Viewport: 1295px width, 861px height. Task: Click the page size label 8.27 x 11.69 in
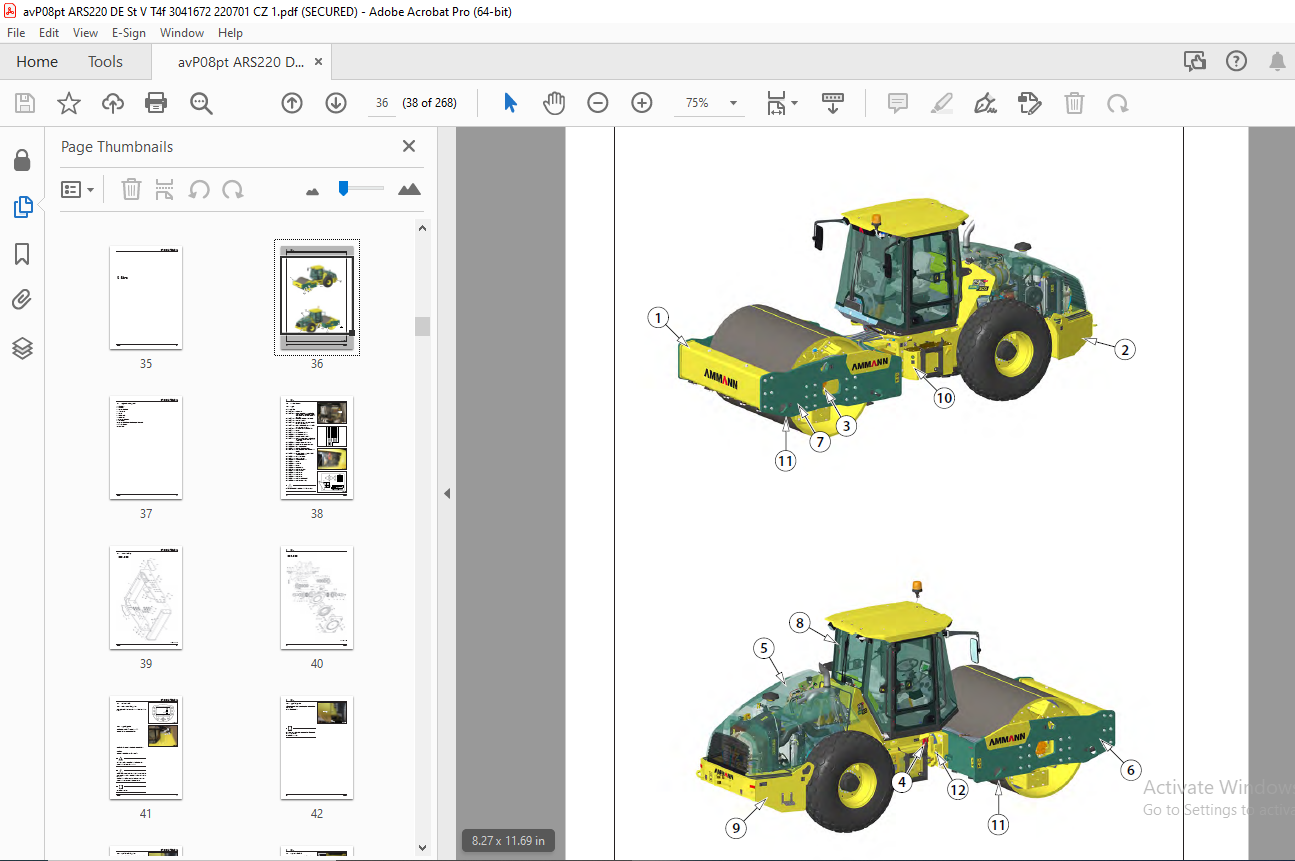point(508,841)
